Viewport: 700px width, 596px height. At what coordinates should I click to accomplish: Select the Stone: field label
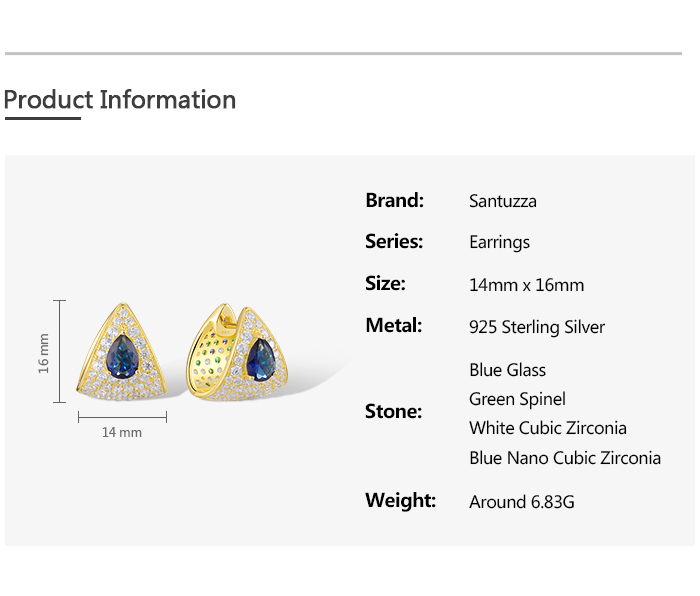point(393,412)
